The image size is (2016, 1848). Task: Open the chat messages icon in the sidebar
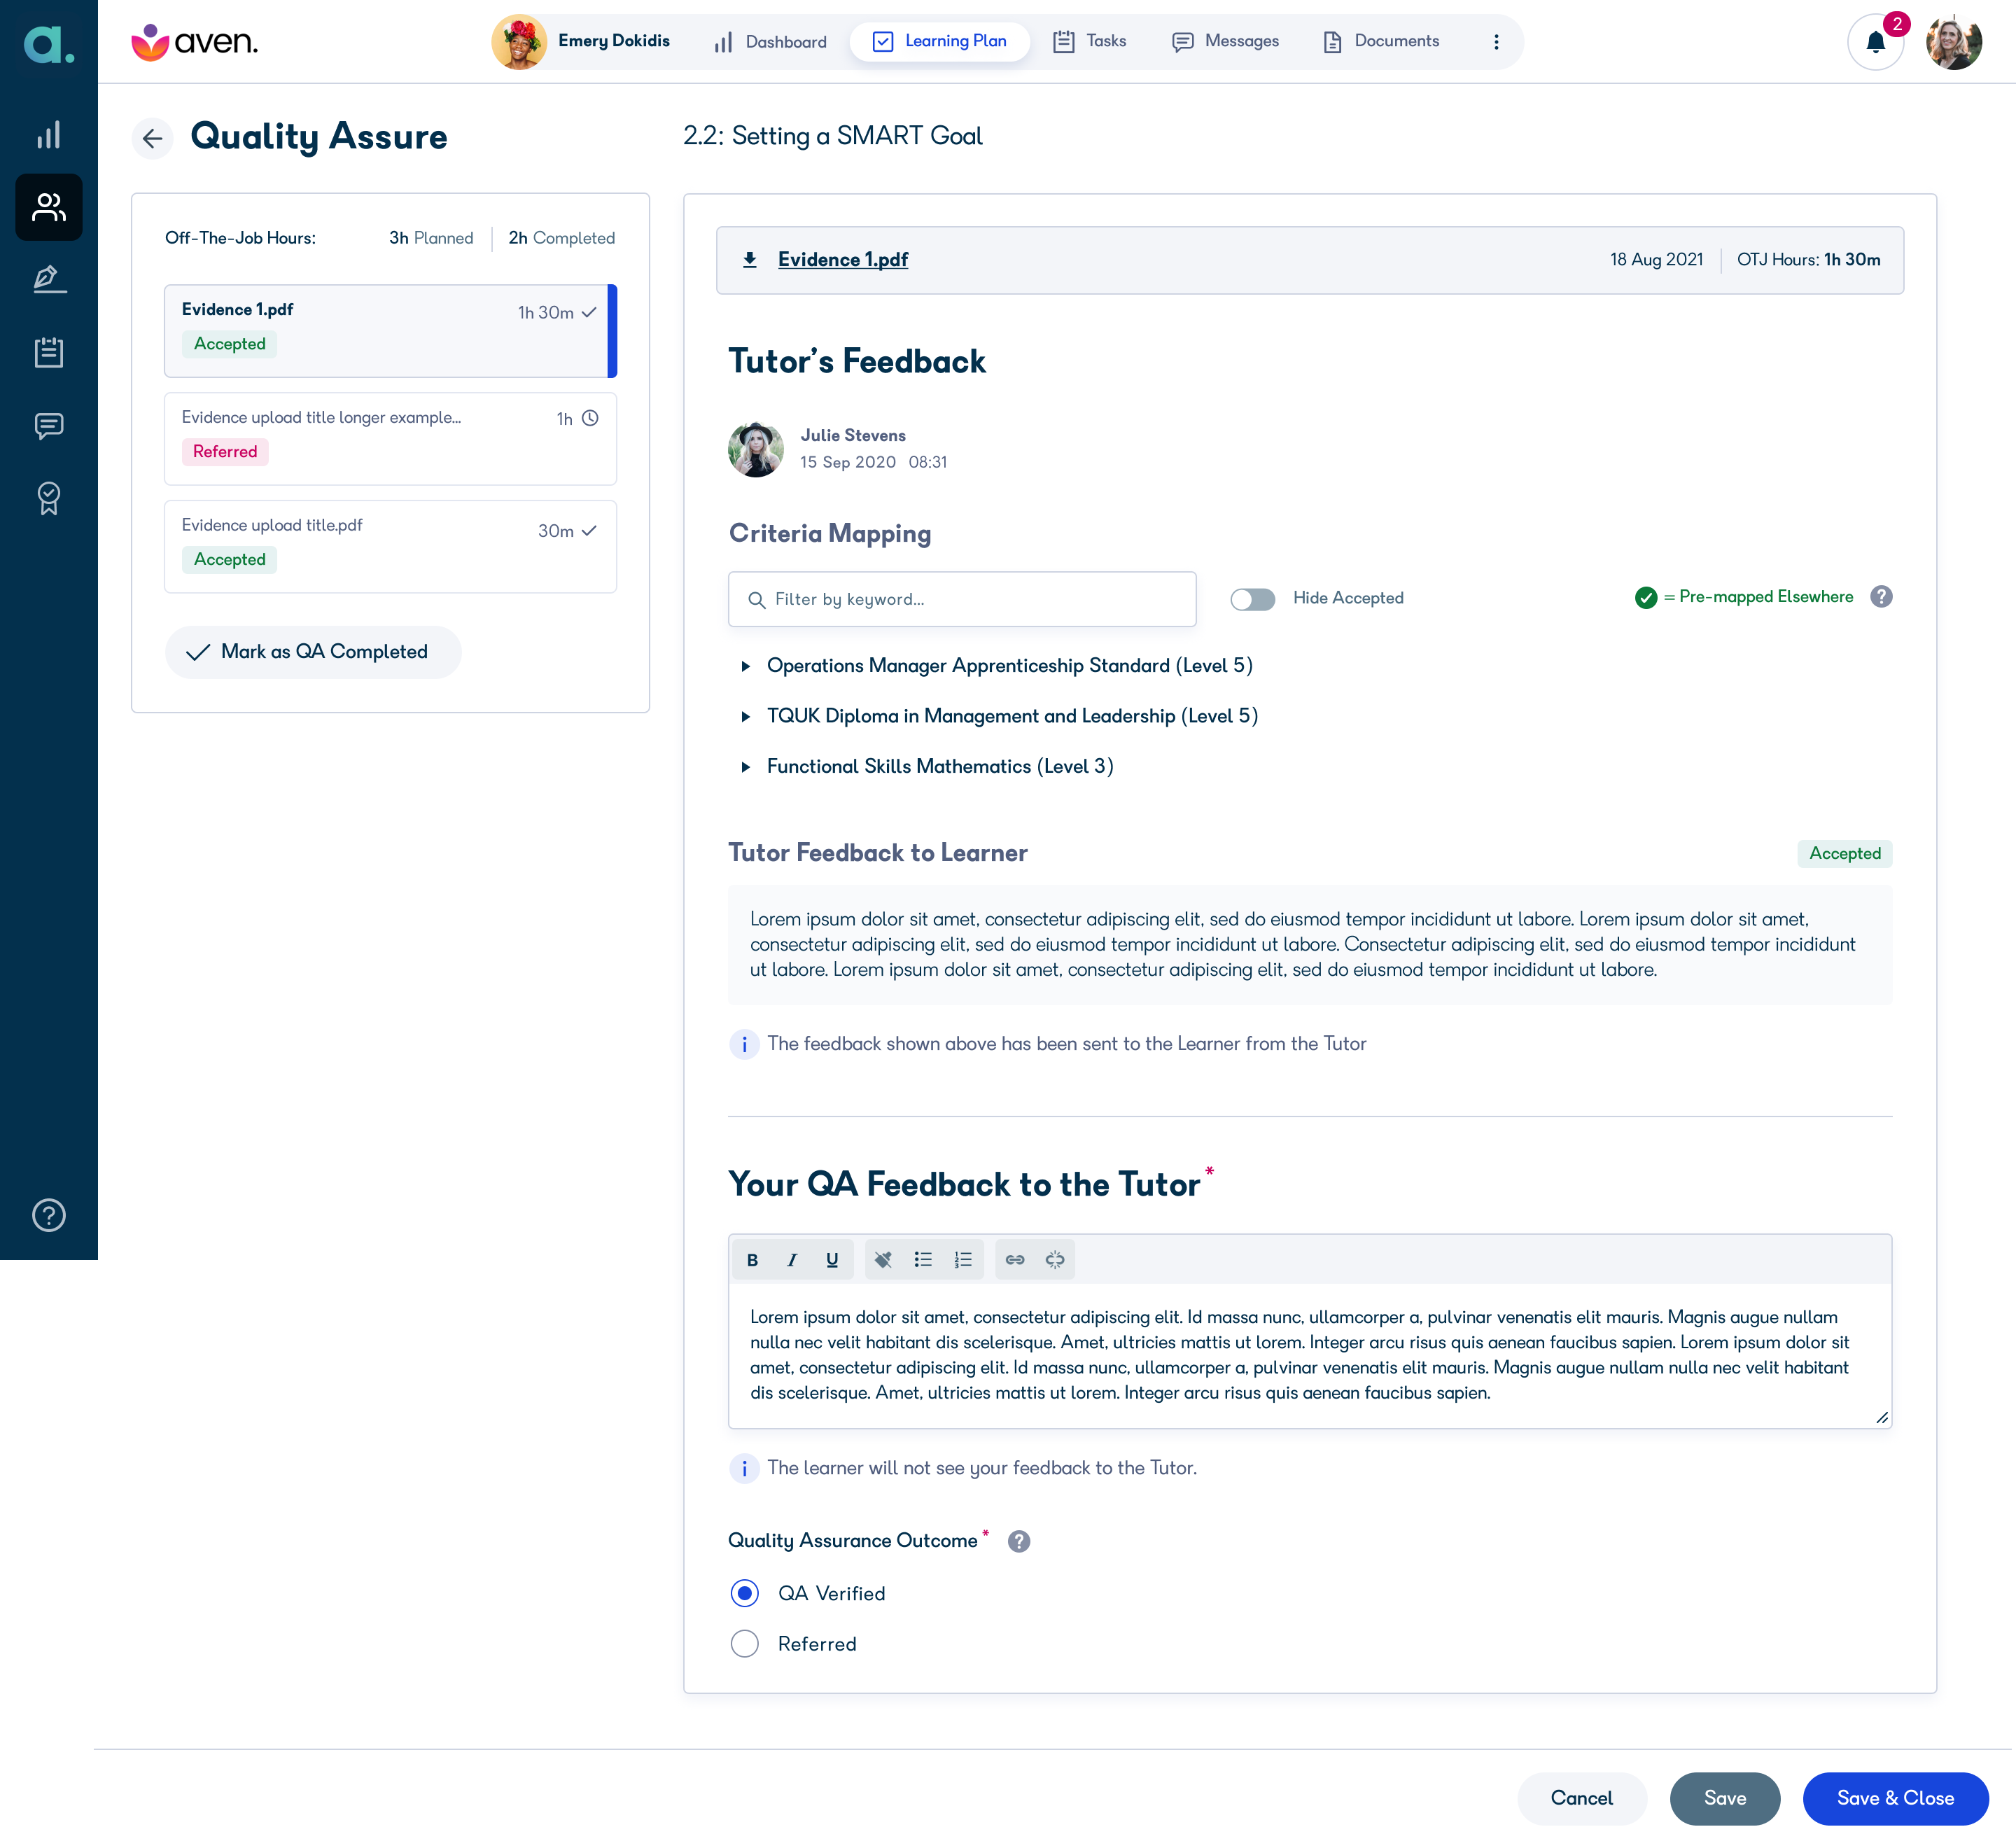pyautogui.click(x=48, y=426)
